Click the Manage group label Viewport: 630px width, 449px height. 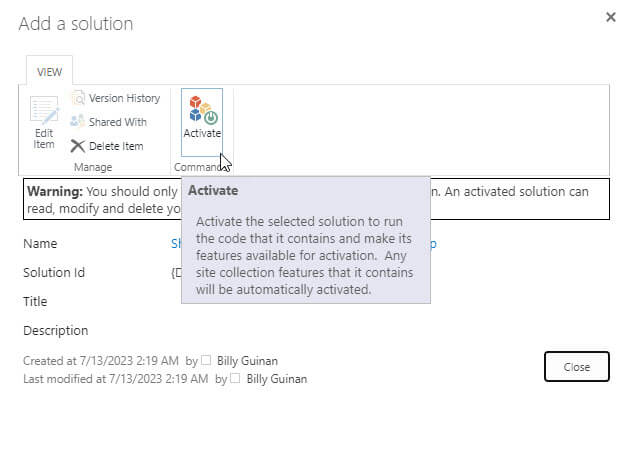click(x=93, y=167)
